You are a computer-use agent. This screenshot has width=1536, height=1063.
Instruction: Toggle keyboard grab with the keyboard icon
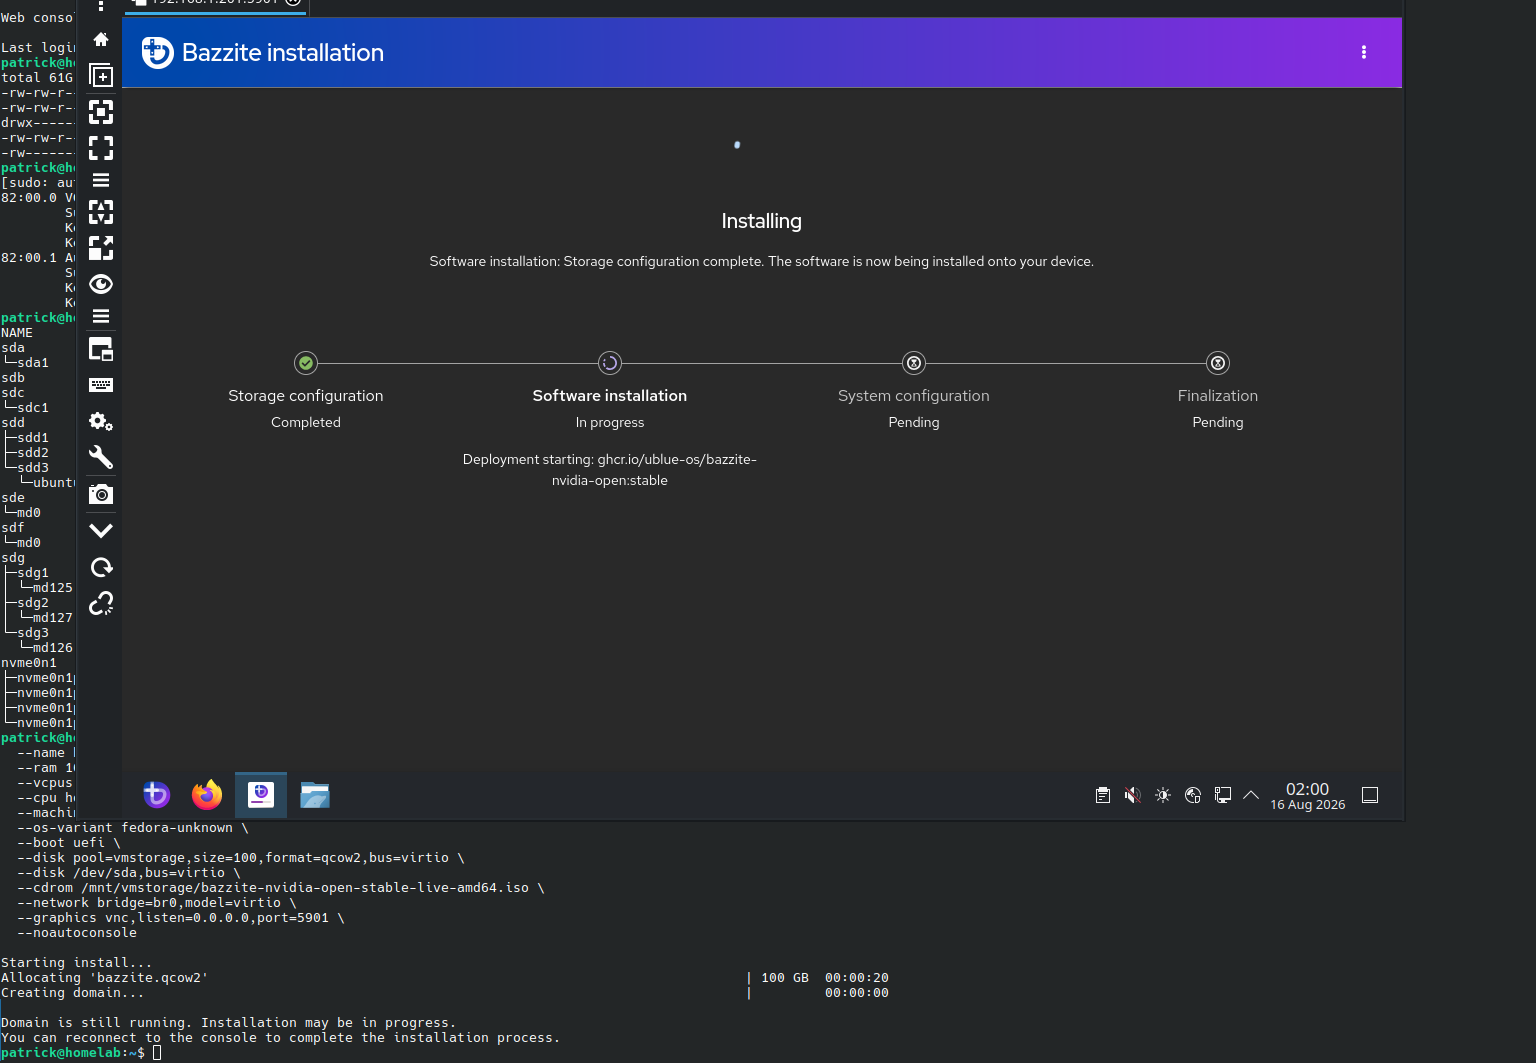point(101,385)
